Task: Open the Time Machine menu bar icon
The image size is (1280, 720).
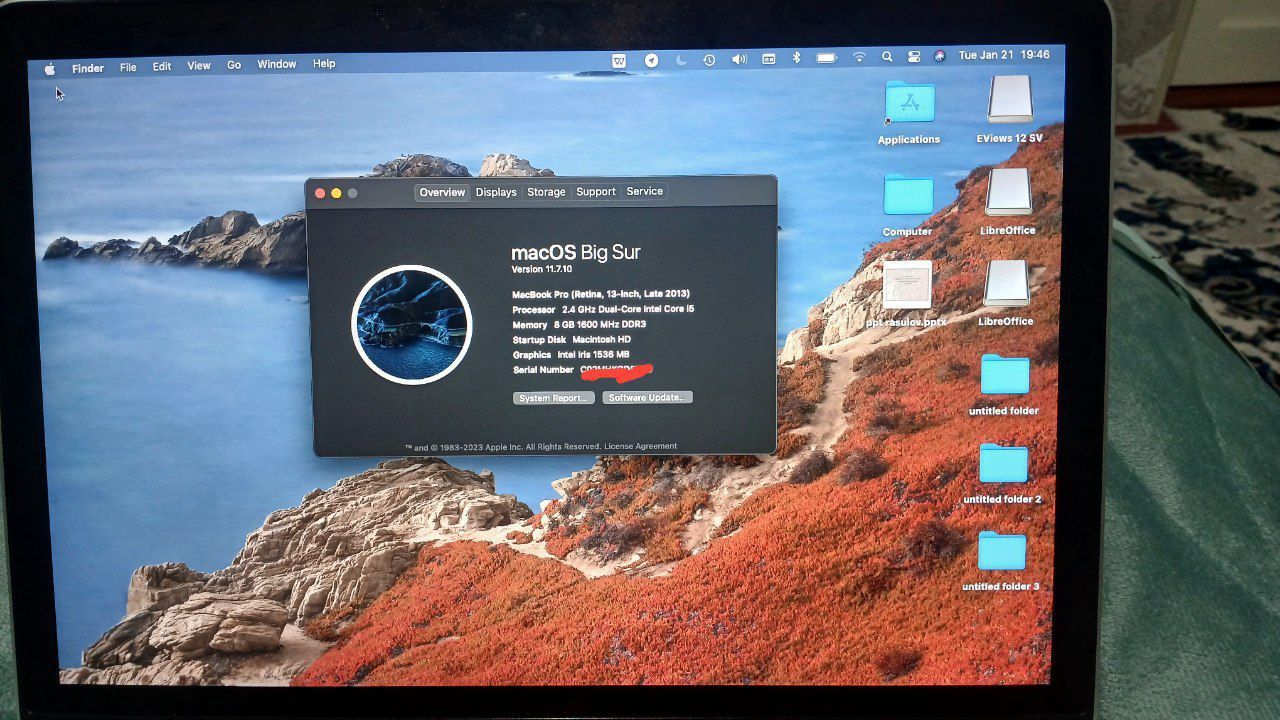Action: pyautogui.click(x=709, y=60)
